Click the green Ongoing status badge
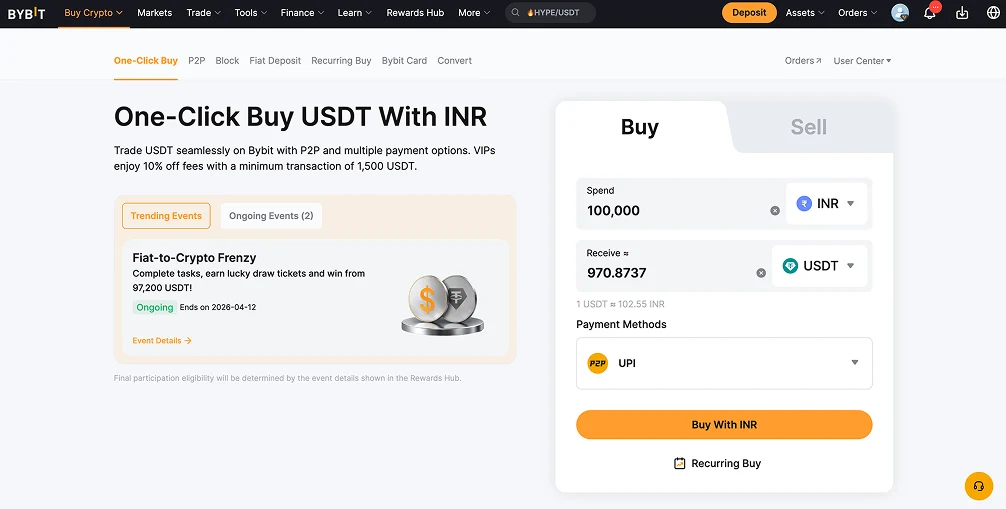This screenshot has height=509, width=1006. (x=155, y=307)
